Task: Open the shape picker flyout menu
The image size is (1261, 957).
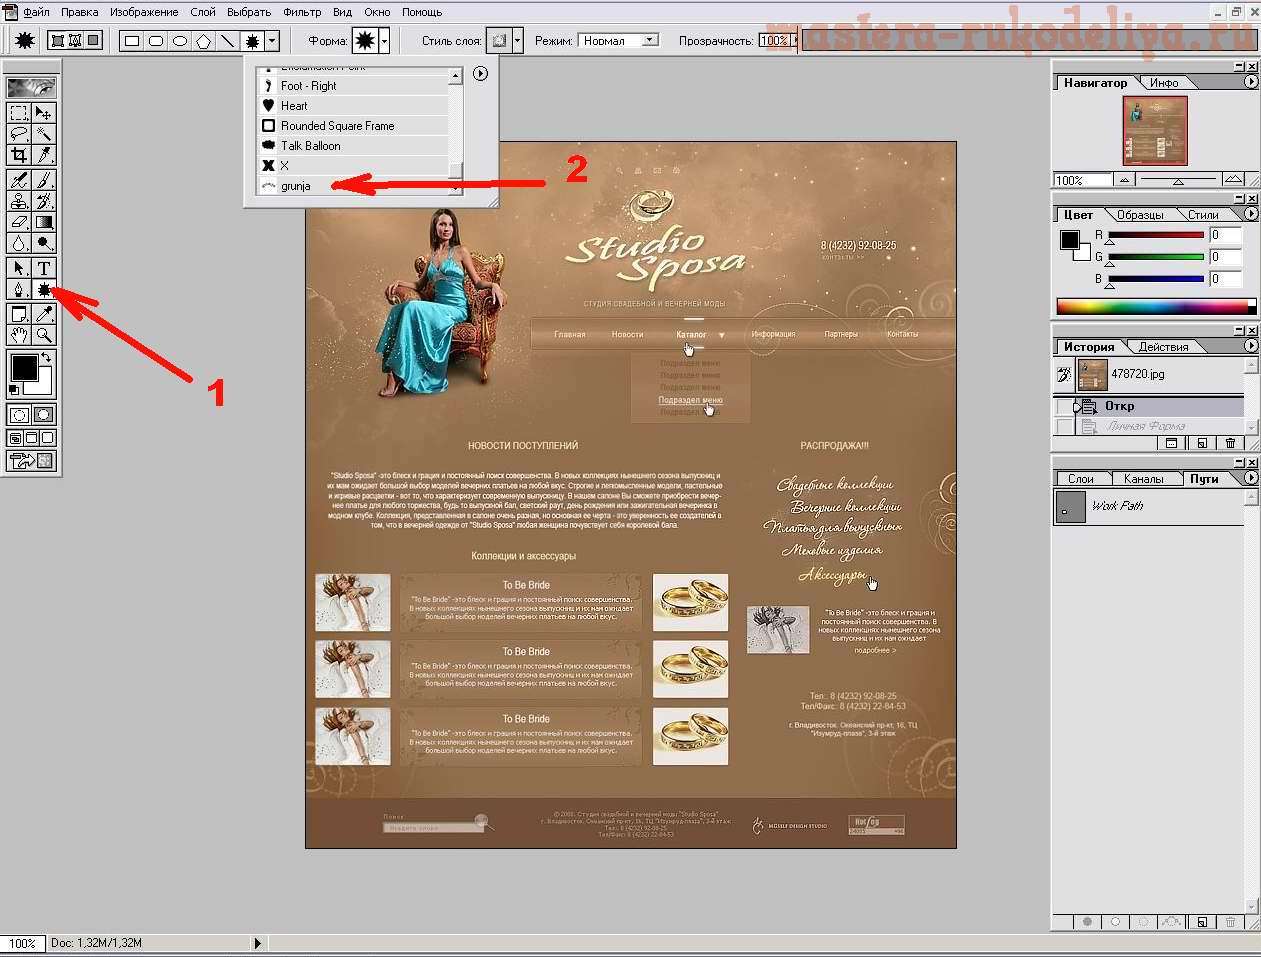Action: click(481, 73)
